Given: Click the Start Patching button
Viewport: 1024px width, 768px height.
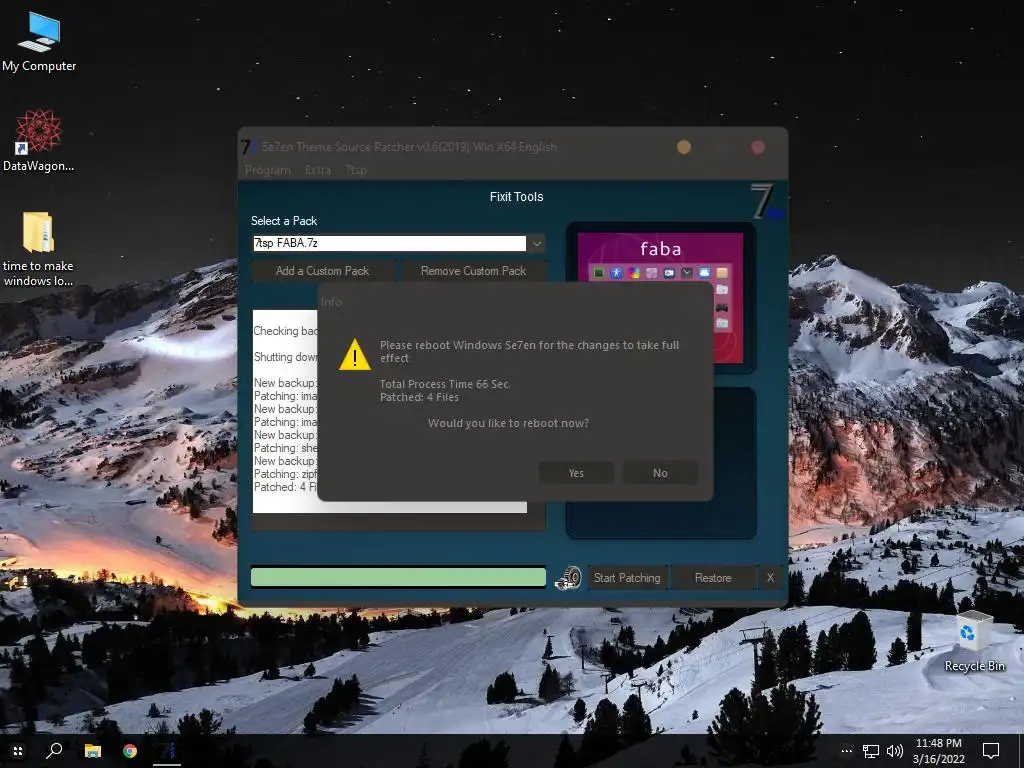Looking at the screenshot, I should pyautogui.click(x=627, y=577).
